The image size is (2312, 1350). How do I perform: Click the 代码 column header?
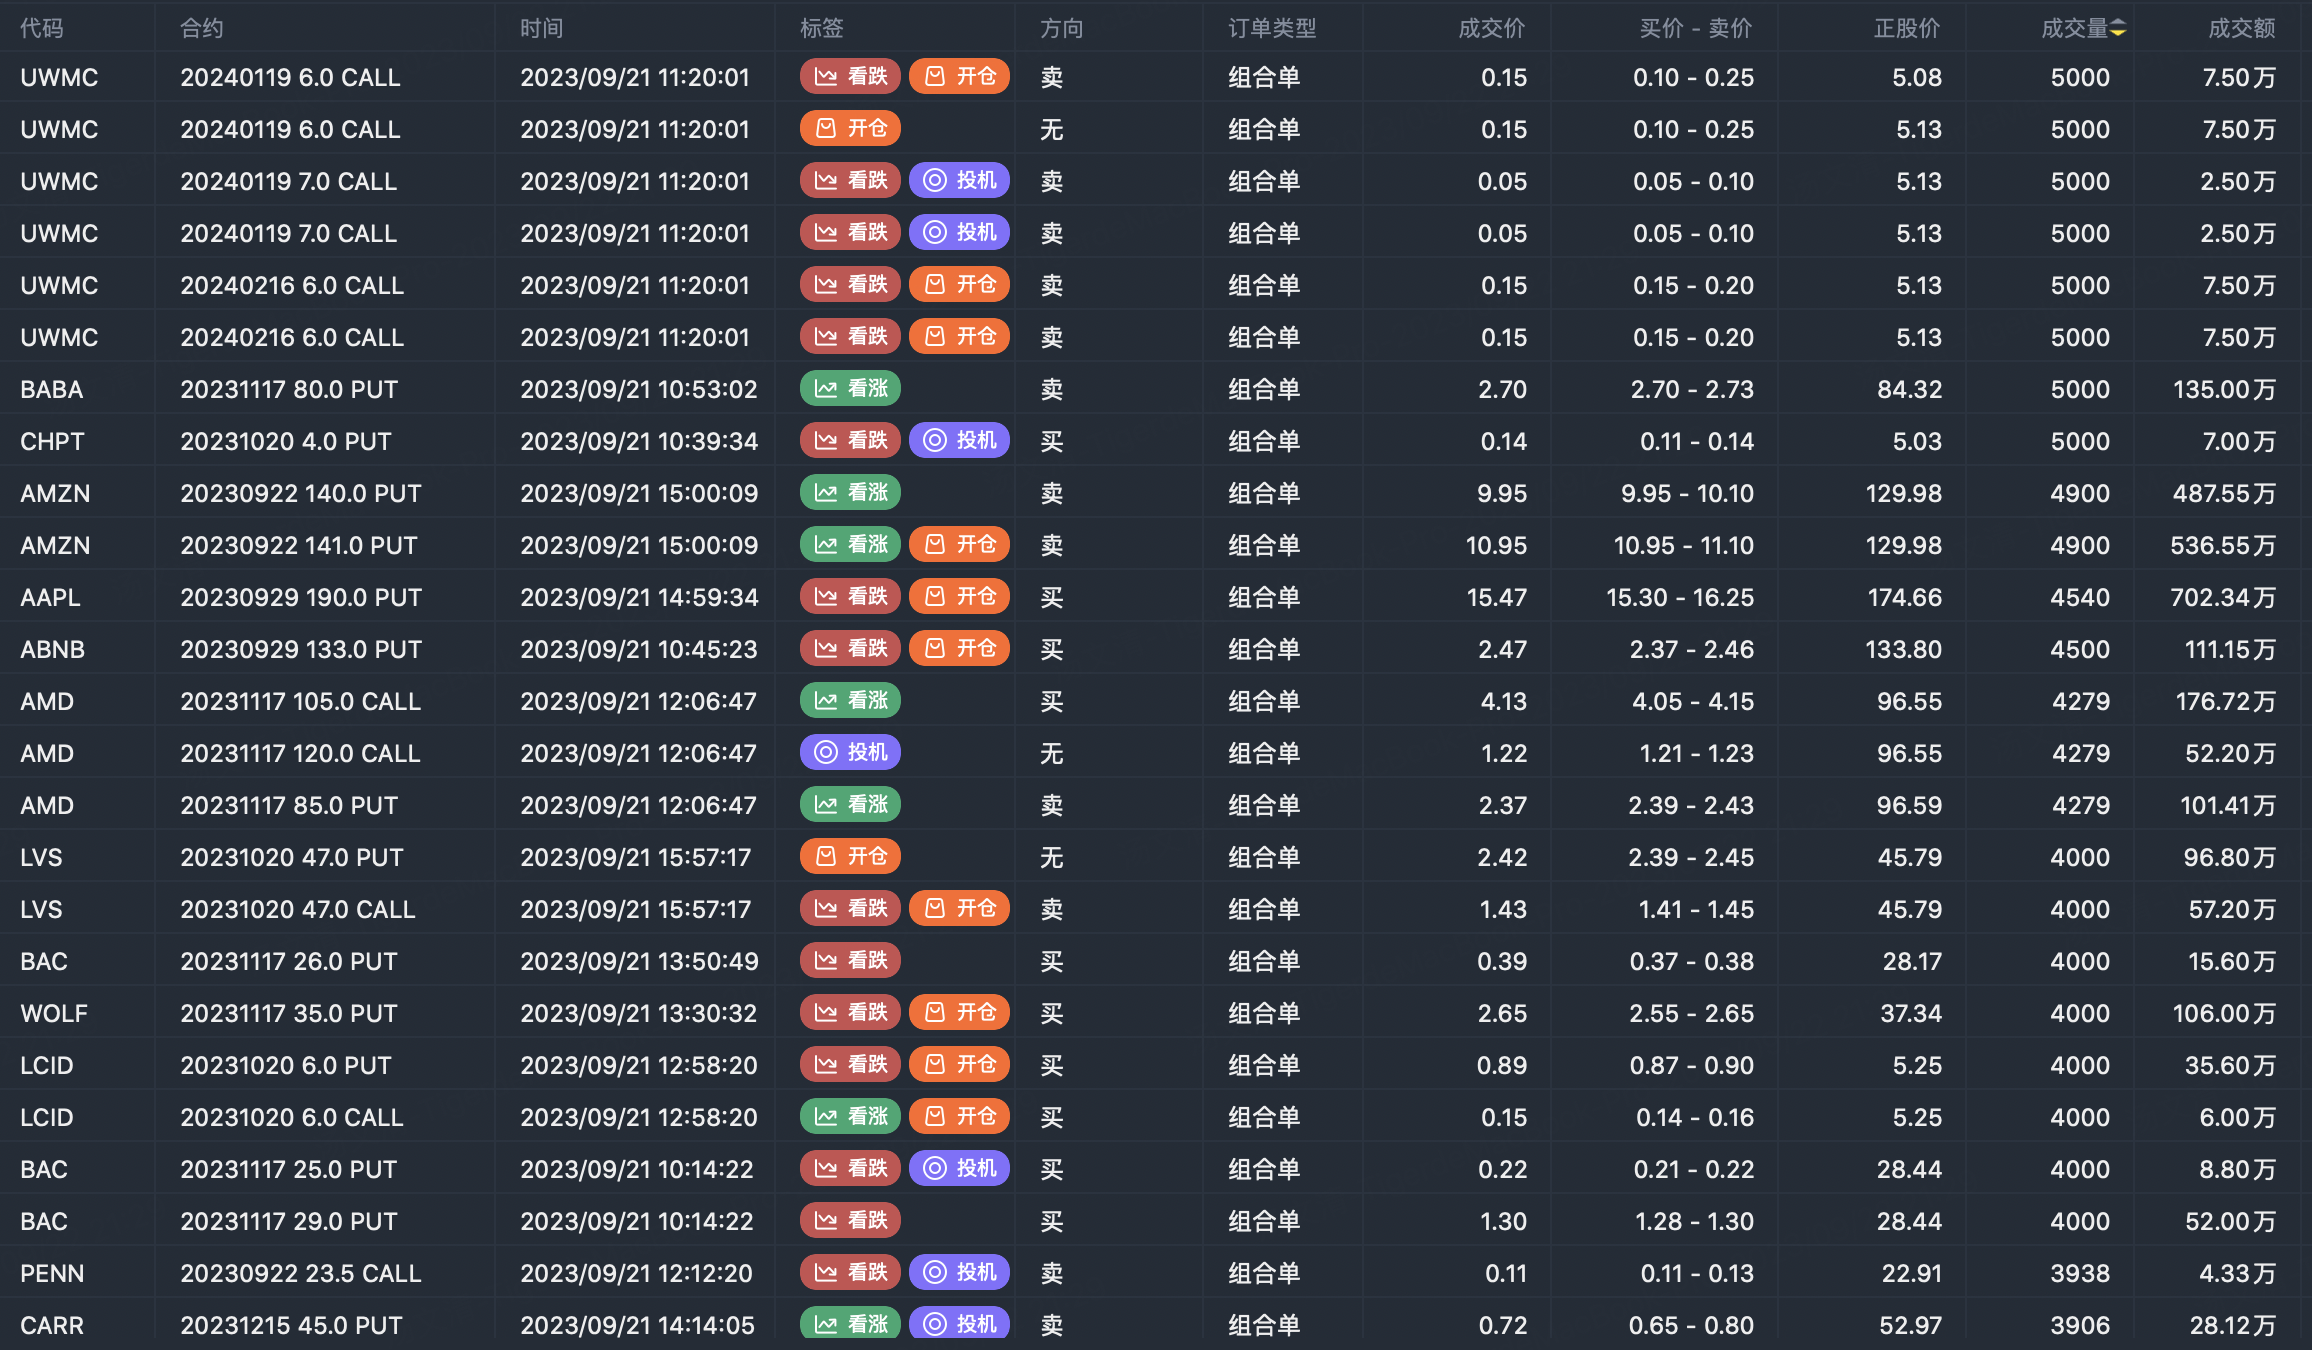tap(42, 29)
